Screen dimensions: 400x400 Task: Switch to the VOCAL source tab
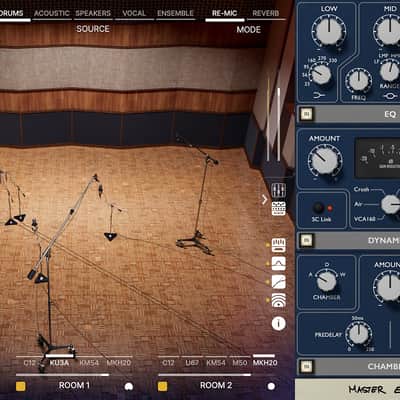pyautogui.click(x=134, y=13)
